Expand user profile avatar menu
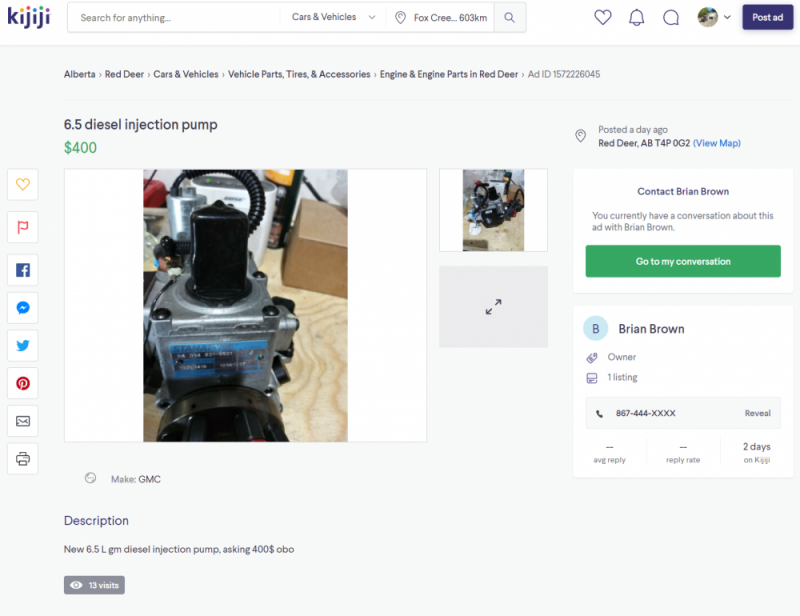This screenshot has height=616, width=800. point(714,17)
